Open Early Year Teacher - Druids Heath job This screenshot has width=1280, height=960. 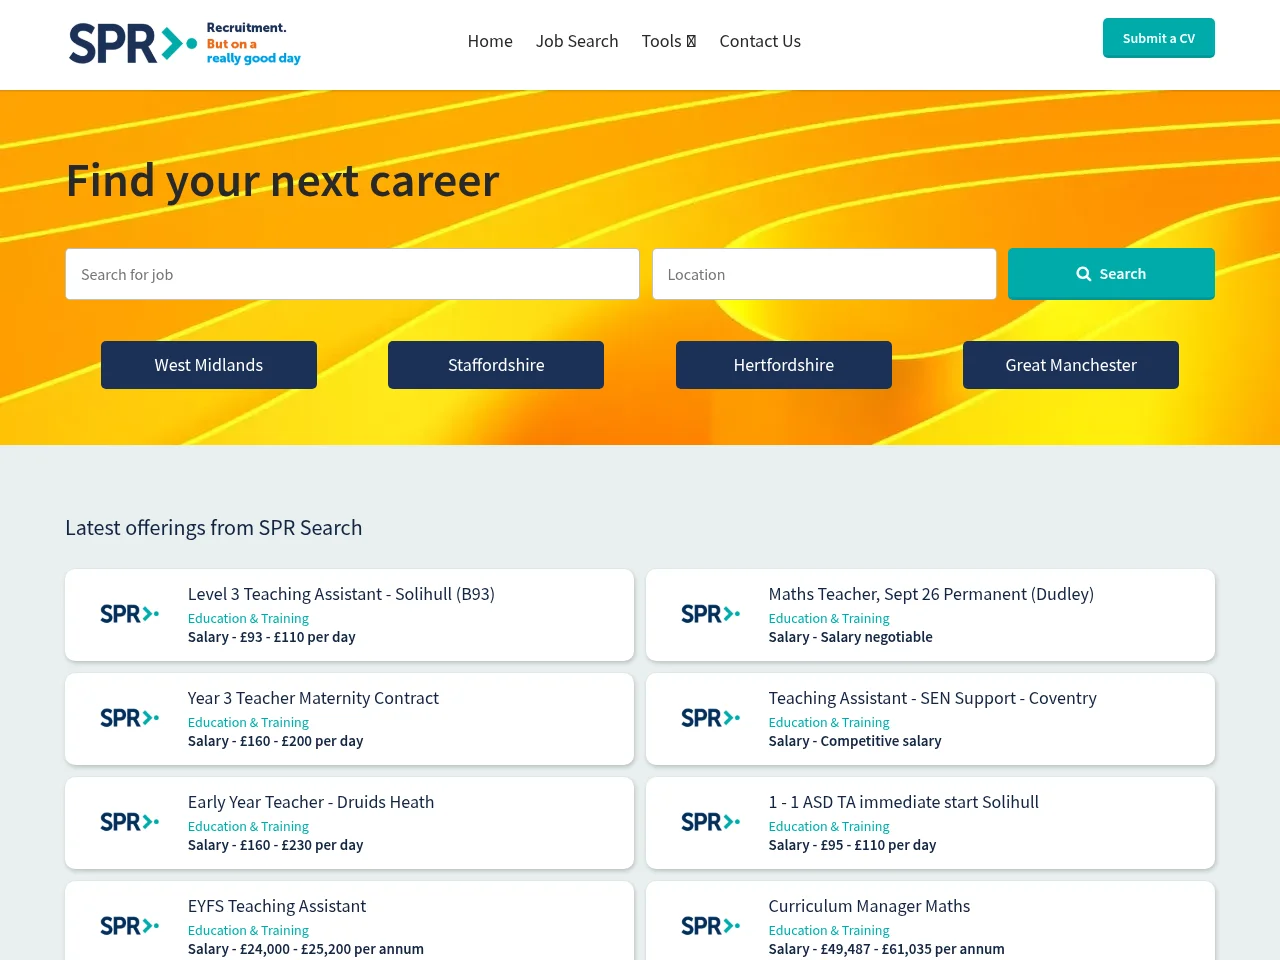point(311,802)
